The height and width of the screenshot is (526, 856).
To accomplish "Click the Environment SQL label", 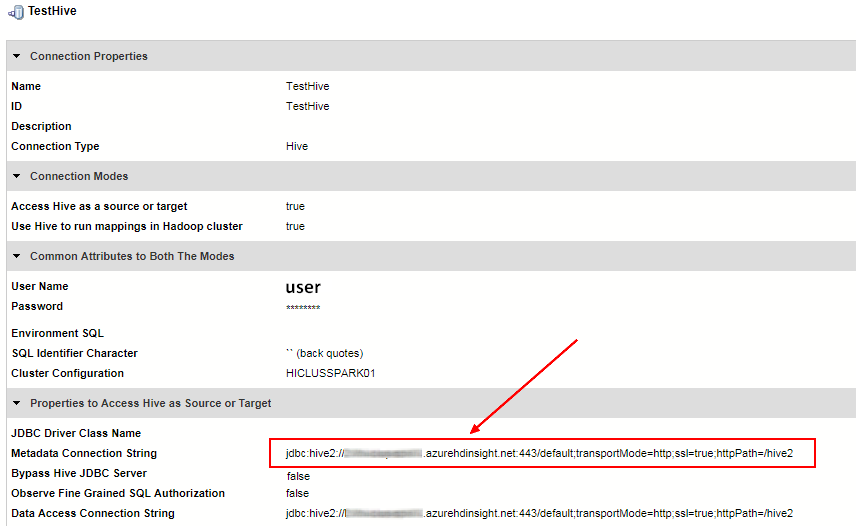I will tap(57, 333).
